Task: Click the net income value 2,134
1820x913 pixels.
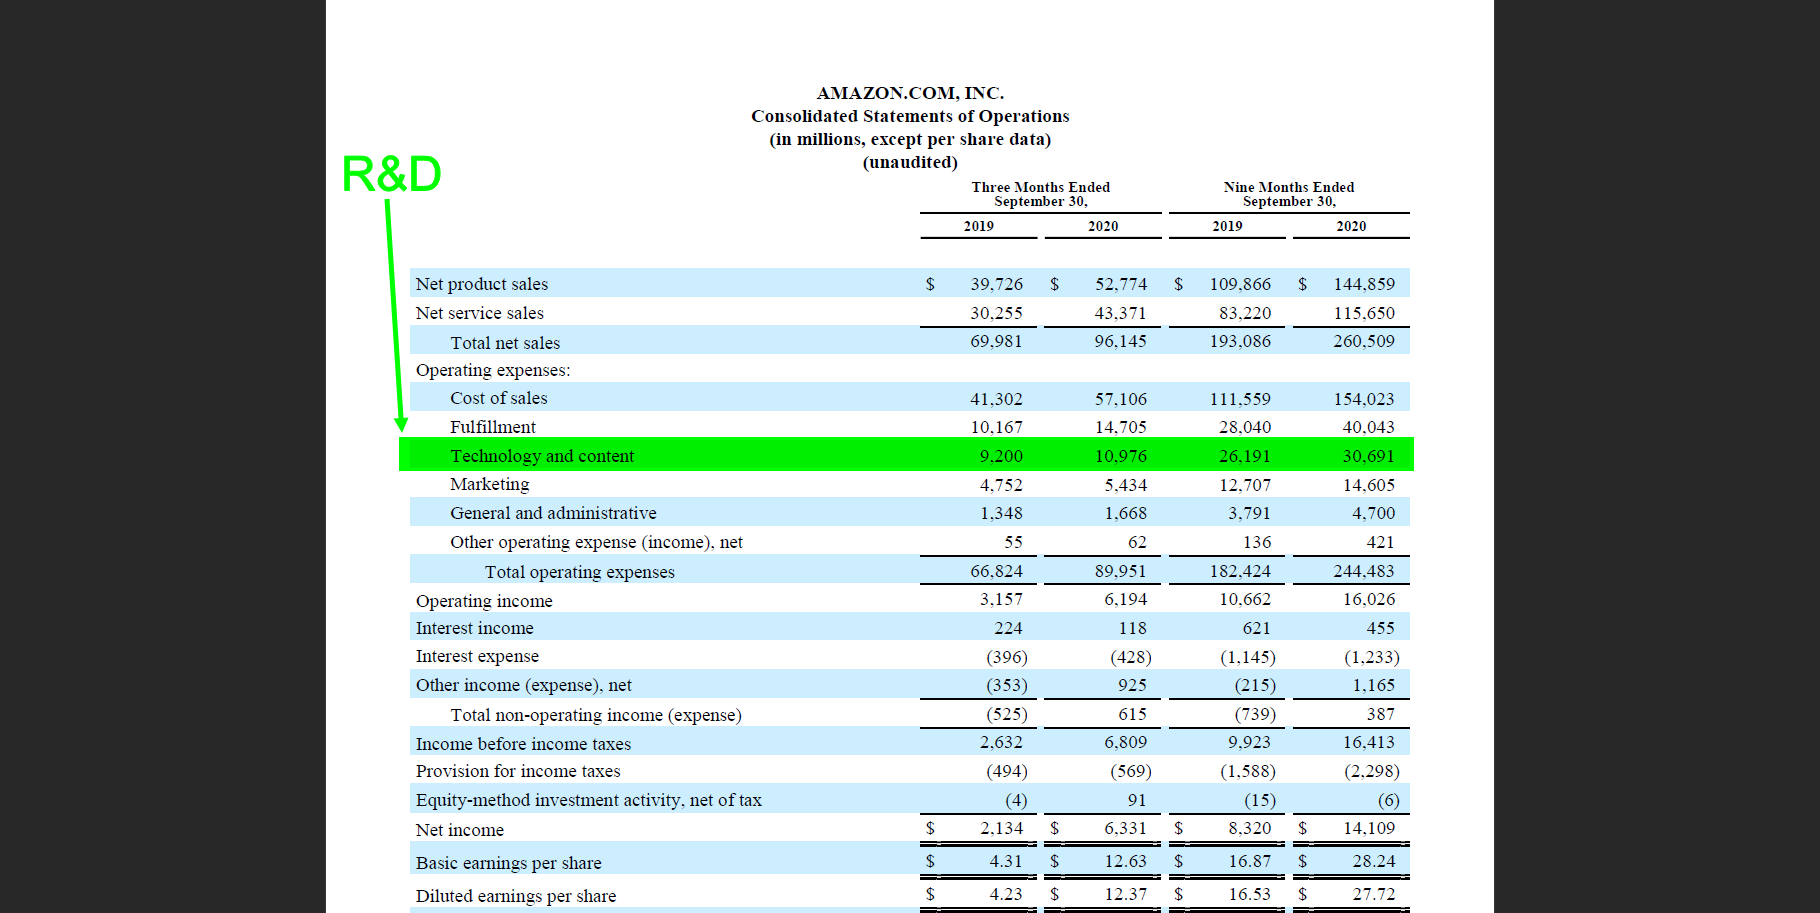Action: [1002, 828]
